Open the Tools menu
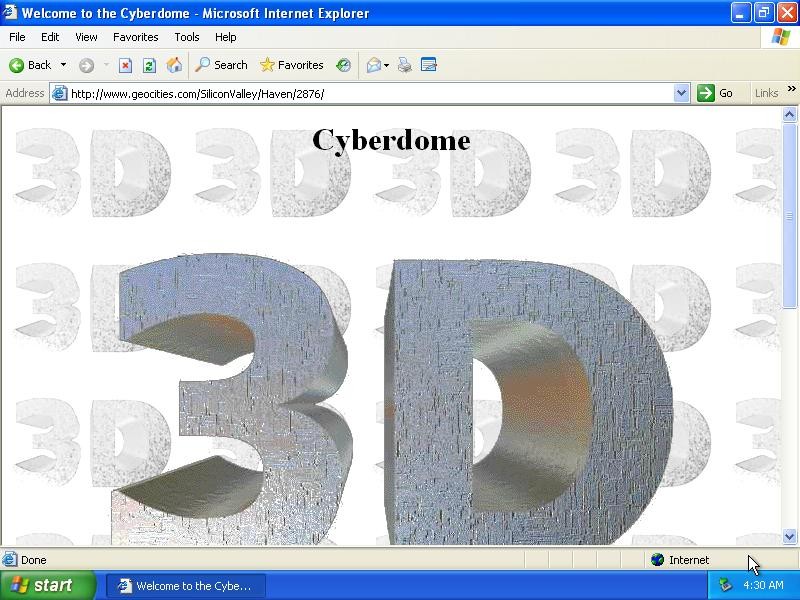Viewport: 800px width, 600px height. point(187,37)
